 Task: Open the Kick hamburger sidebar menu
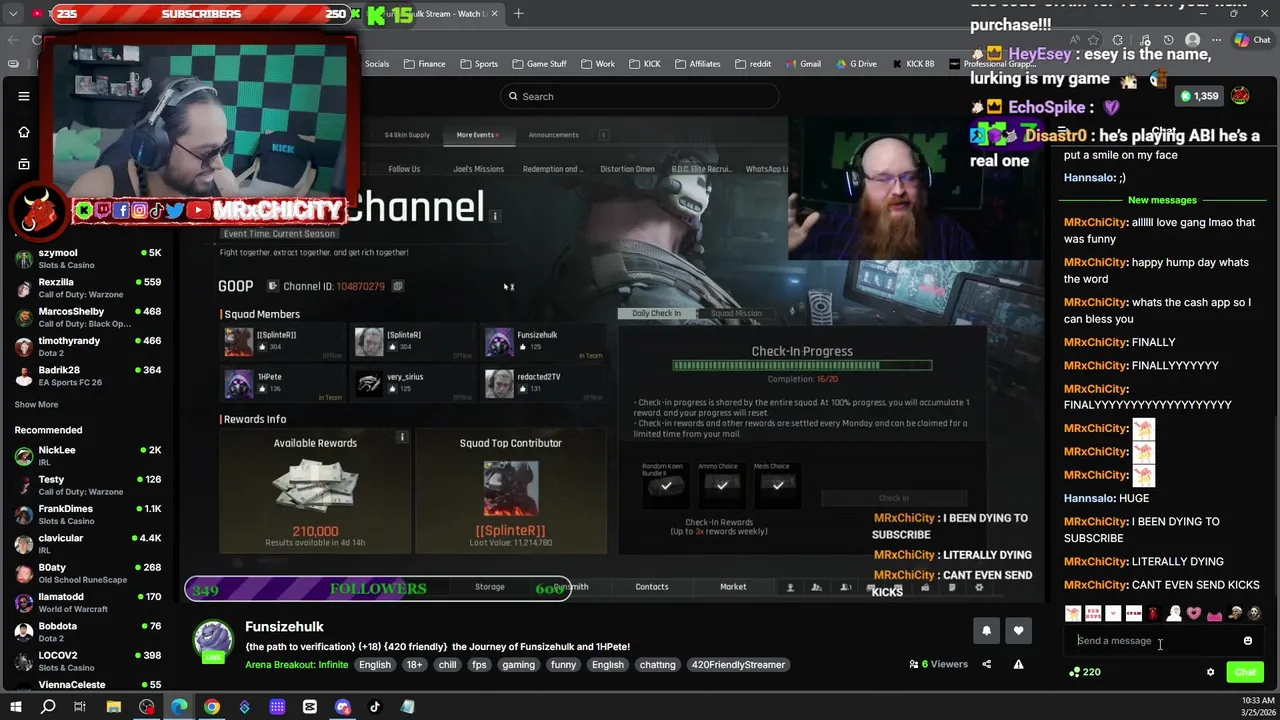coord(24,96)
